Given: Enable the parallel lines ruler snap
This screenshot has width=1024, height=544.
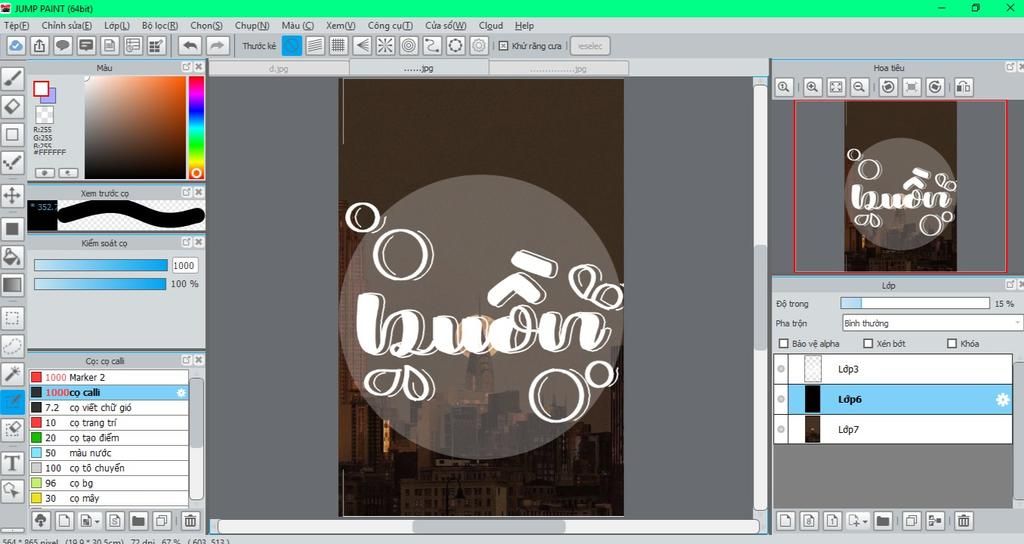Looking at the screenshot, I should [x=315, y=46].
